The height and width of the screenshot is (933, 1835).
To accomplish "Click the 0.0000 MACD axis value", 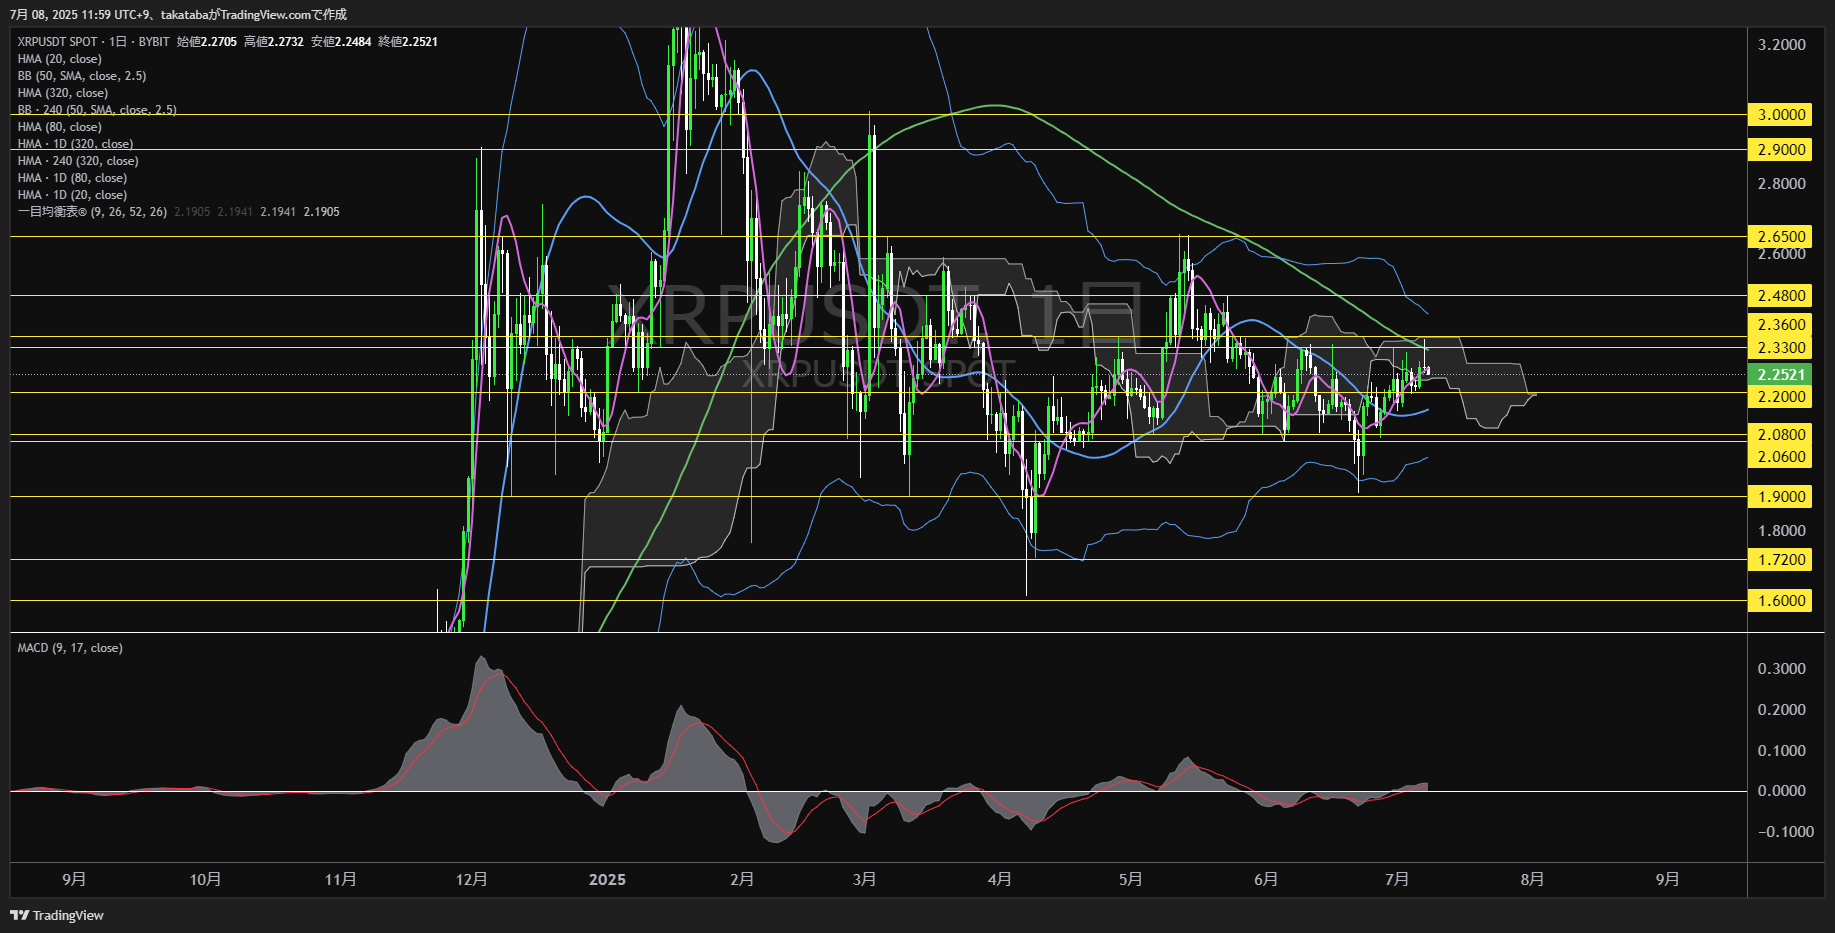I will click(x=1782, y=791).
